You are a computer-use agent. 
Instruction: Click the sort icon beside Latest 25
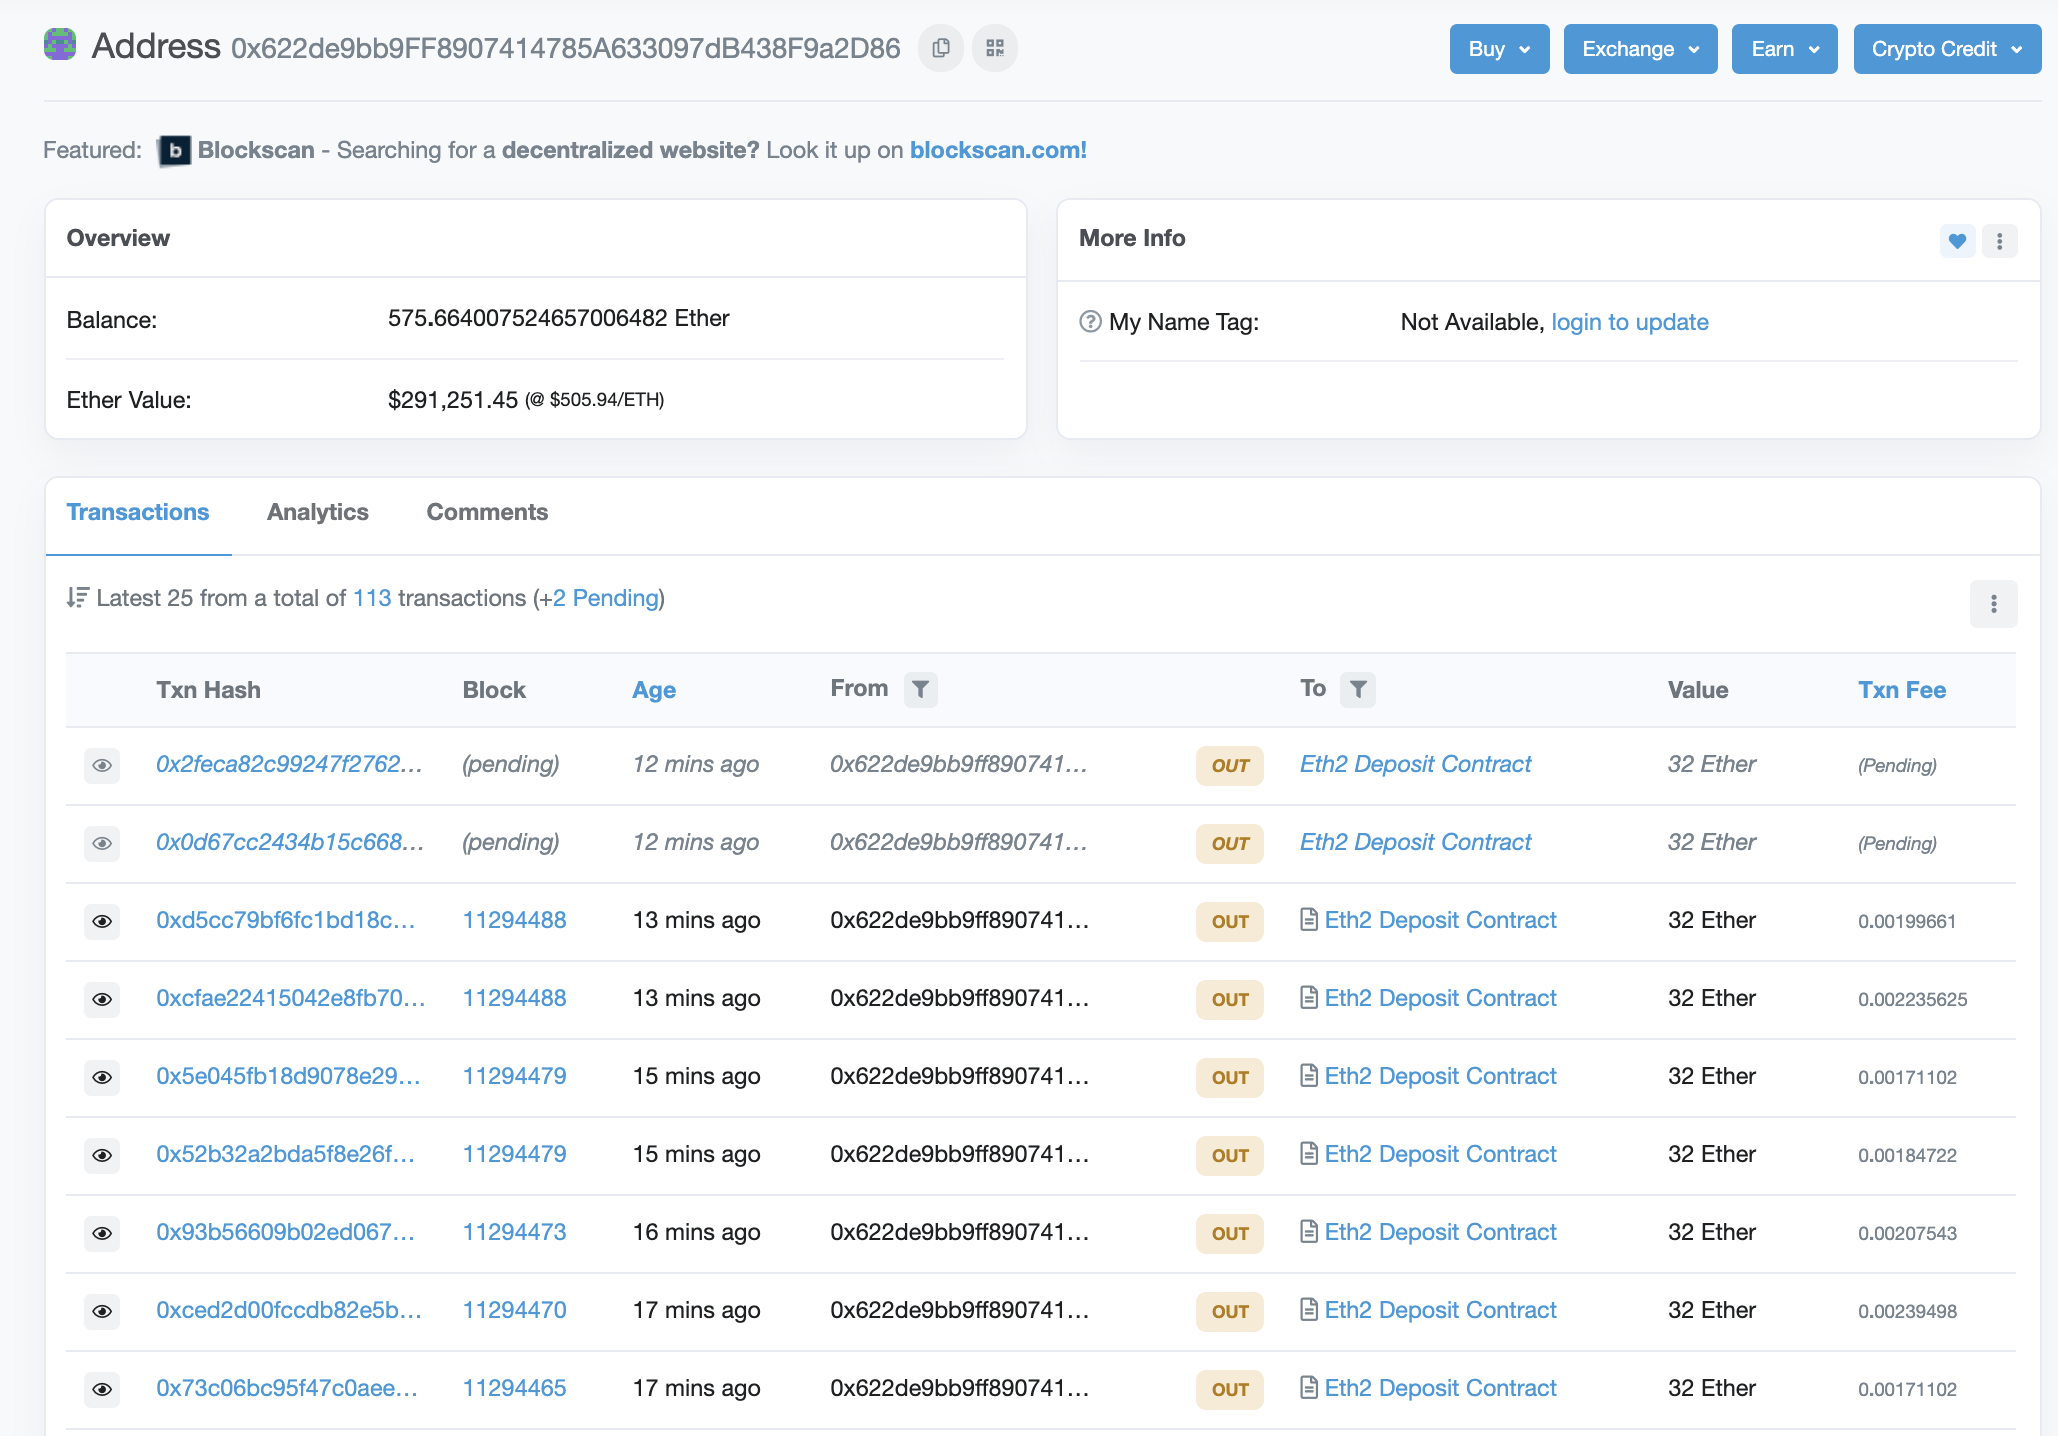78,598
